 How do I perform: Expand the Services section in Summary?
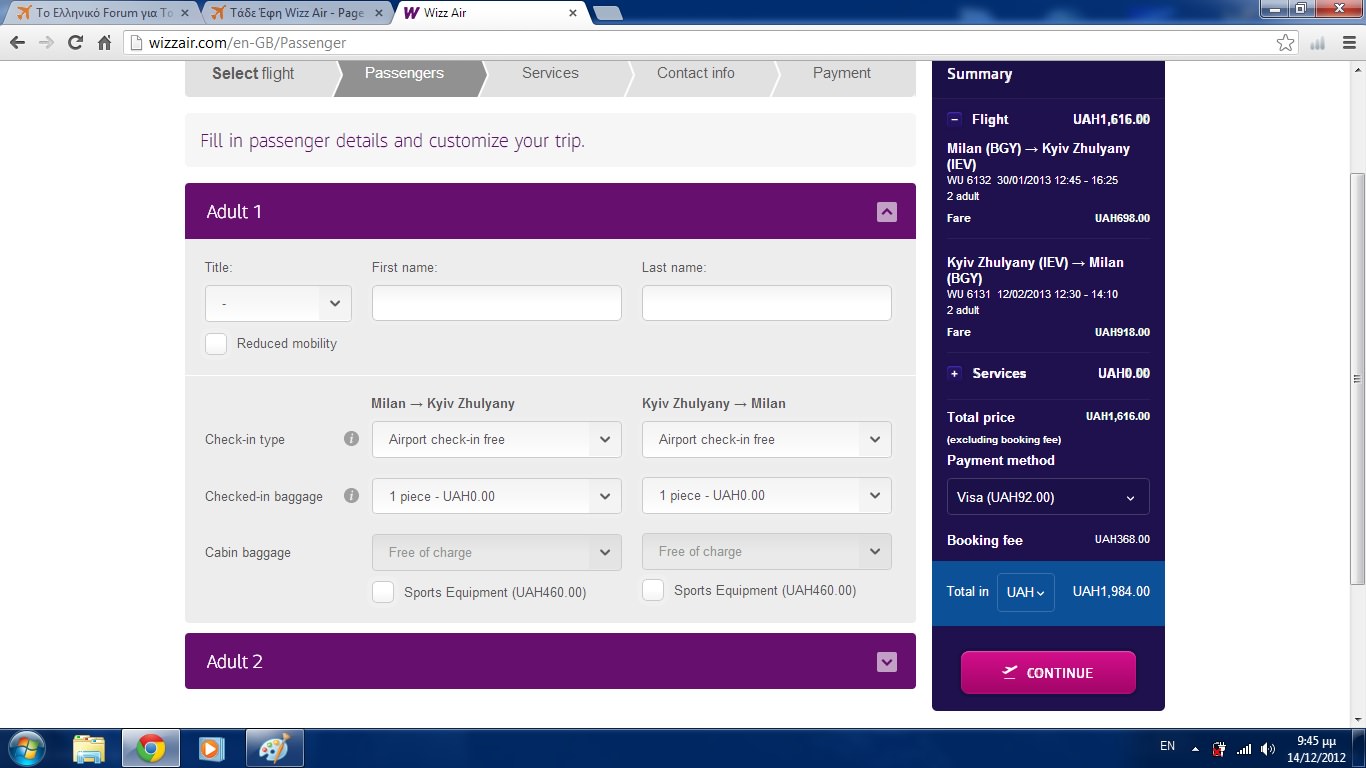(954, 373)
